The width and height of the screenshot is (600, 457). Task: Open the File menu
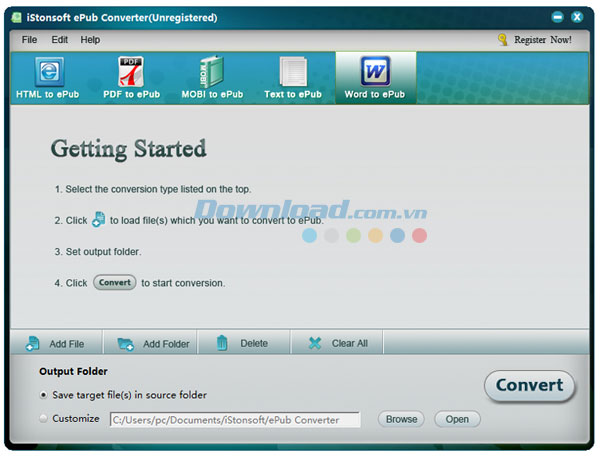(x=29, y=40)
